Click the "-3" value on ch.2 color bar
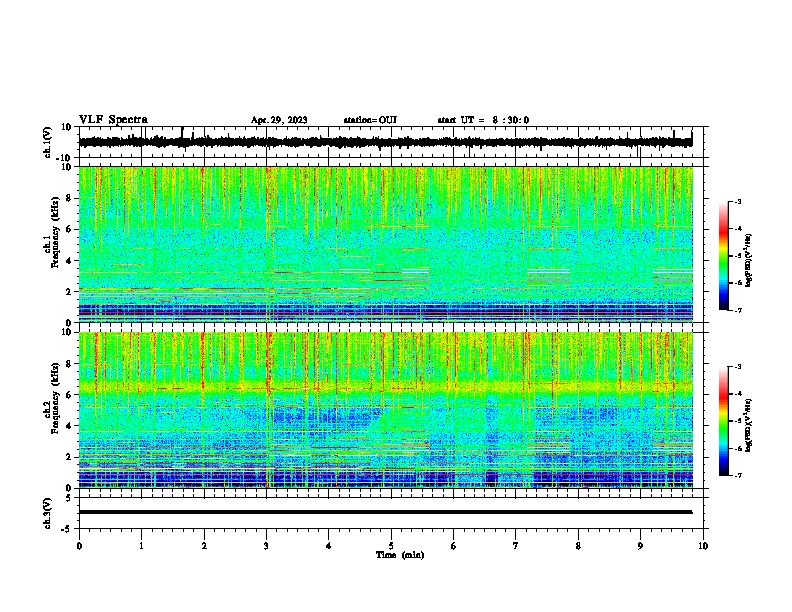 [x=737, y=367]
